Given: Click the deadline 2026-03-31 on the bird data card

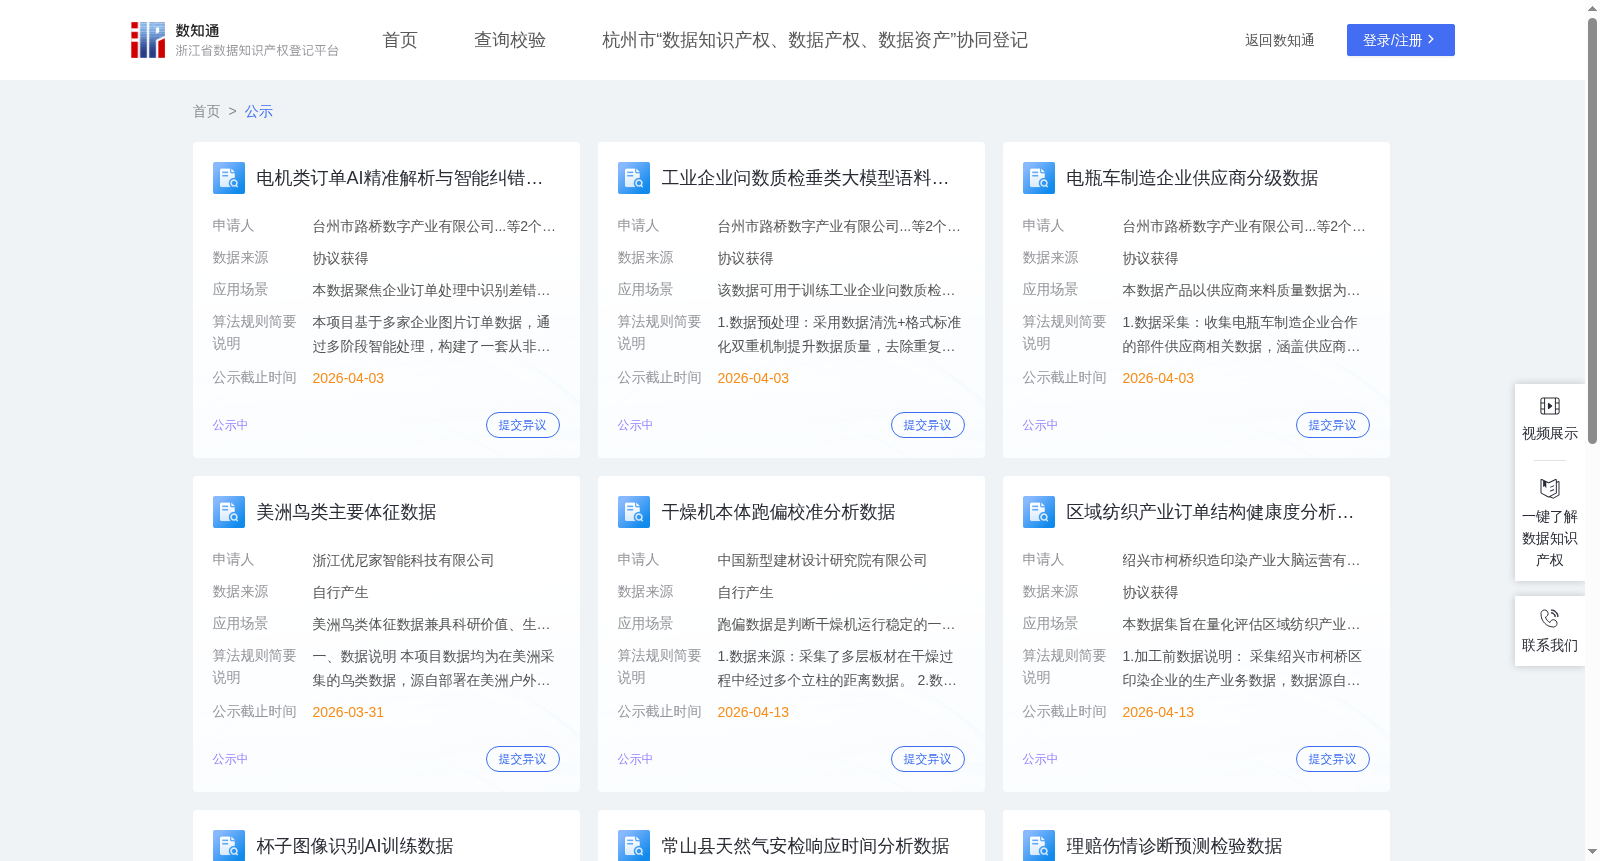Looking at the screenshot, I should [x=348, y=712].
